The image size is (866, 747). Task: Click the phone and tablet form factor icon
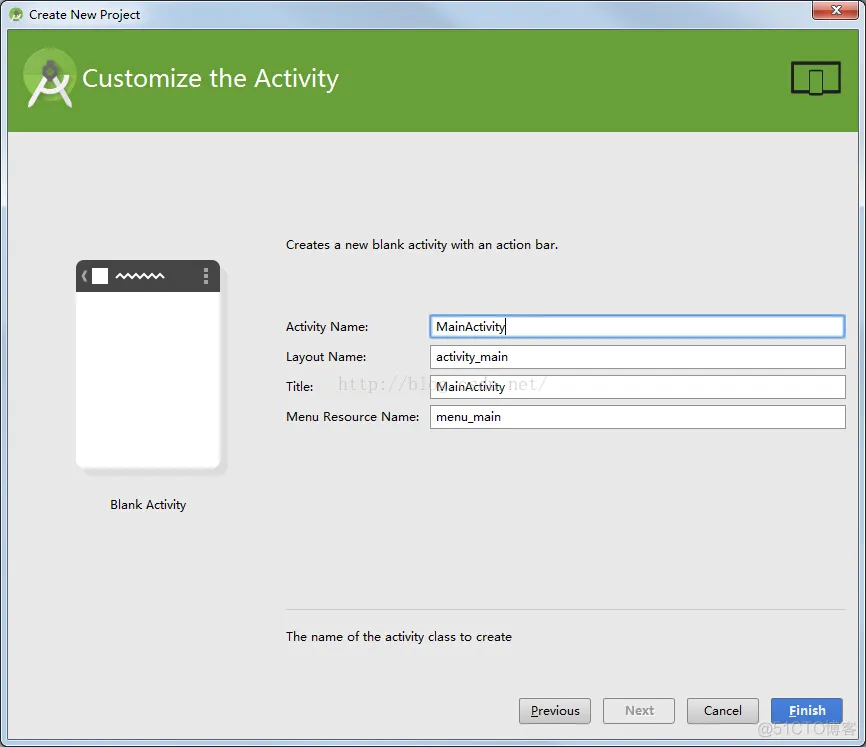(x=816, y=78)
